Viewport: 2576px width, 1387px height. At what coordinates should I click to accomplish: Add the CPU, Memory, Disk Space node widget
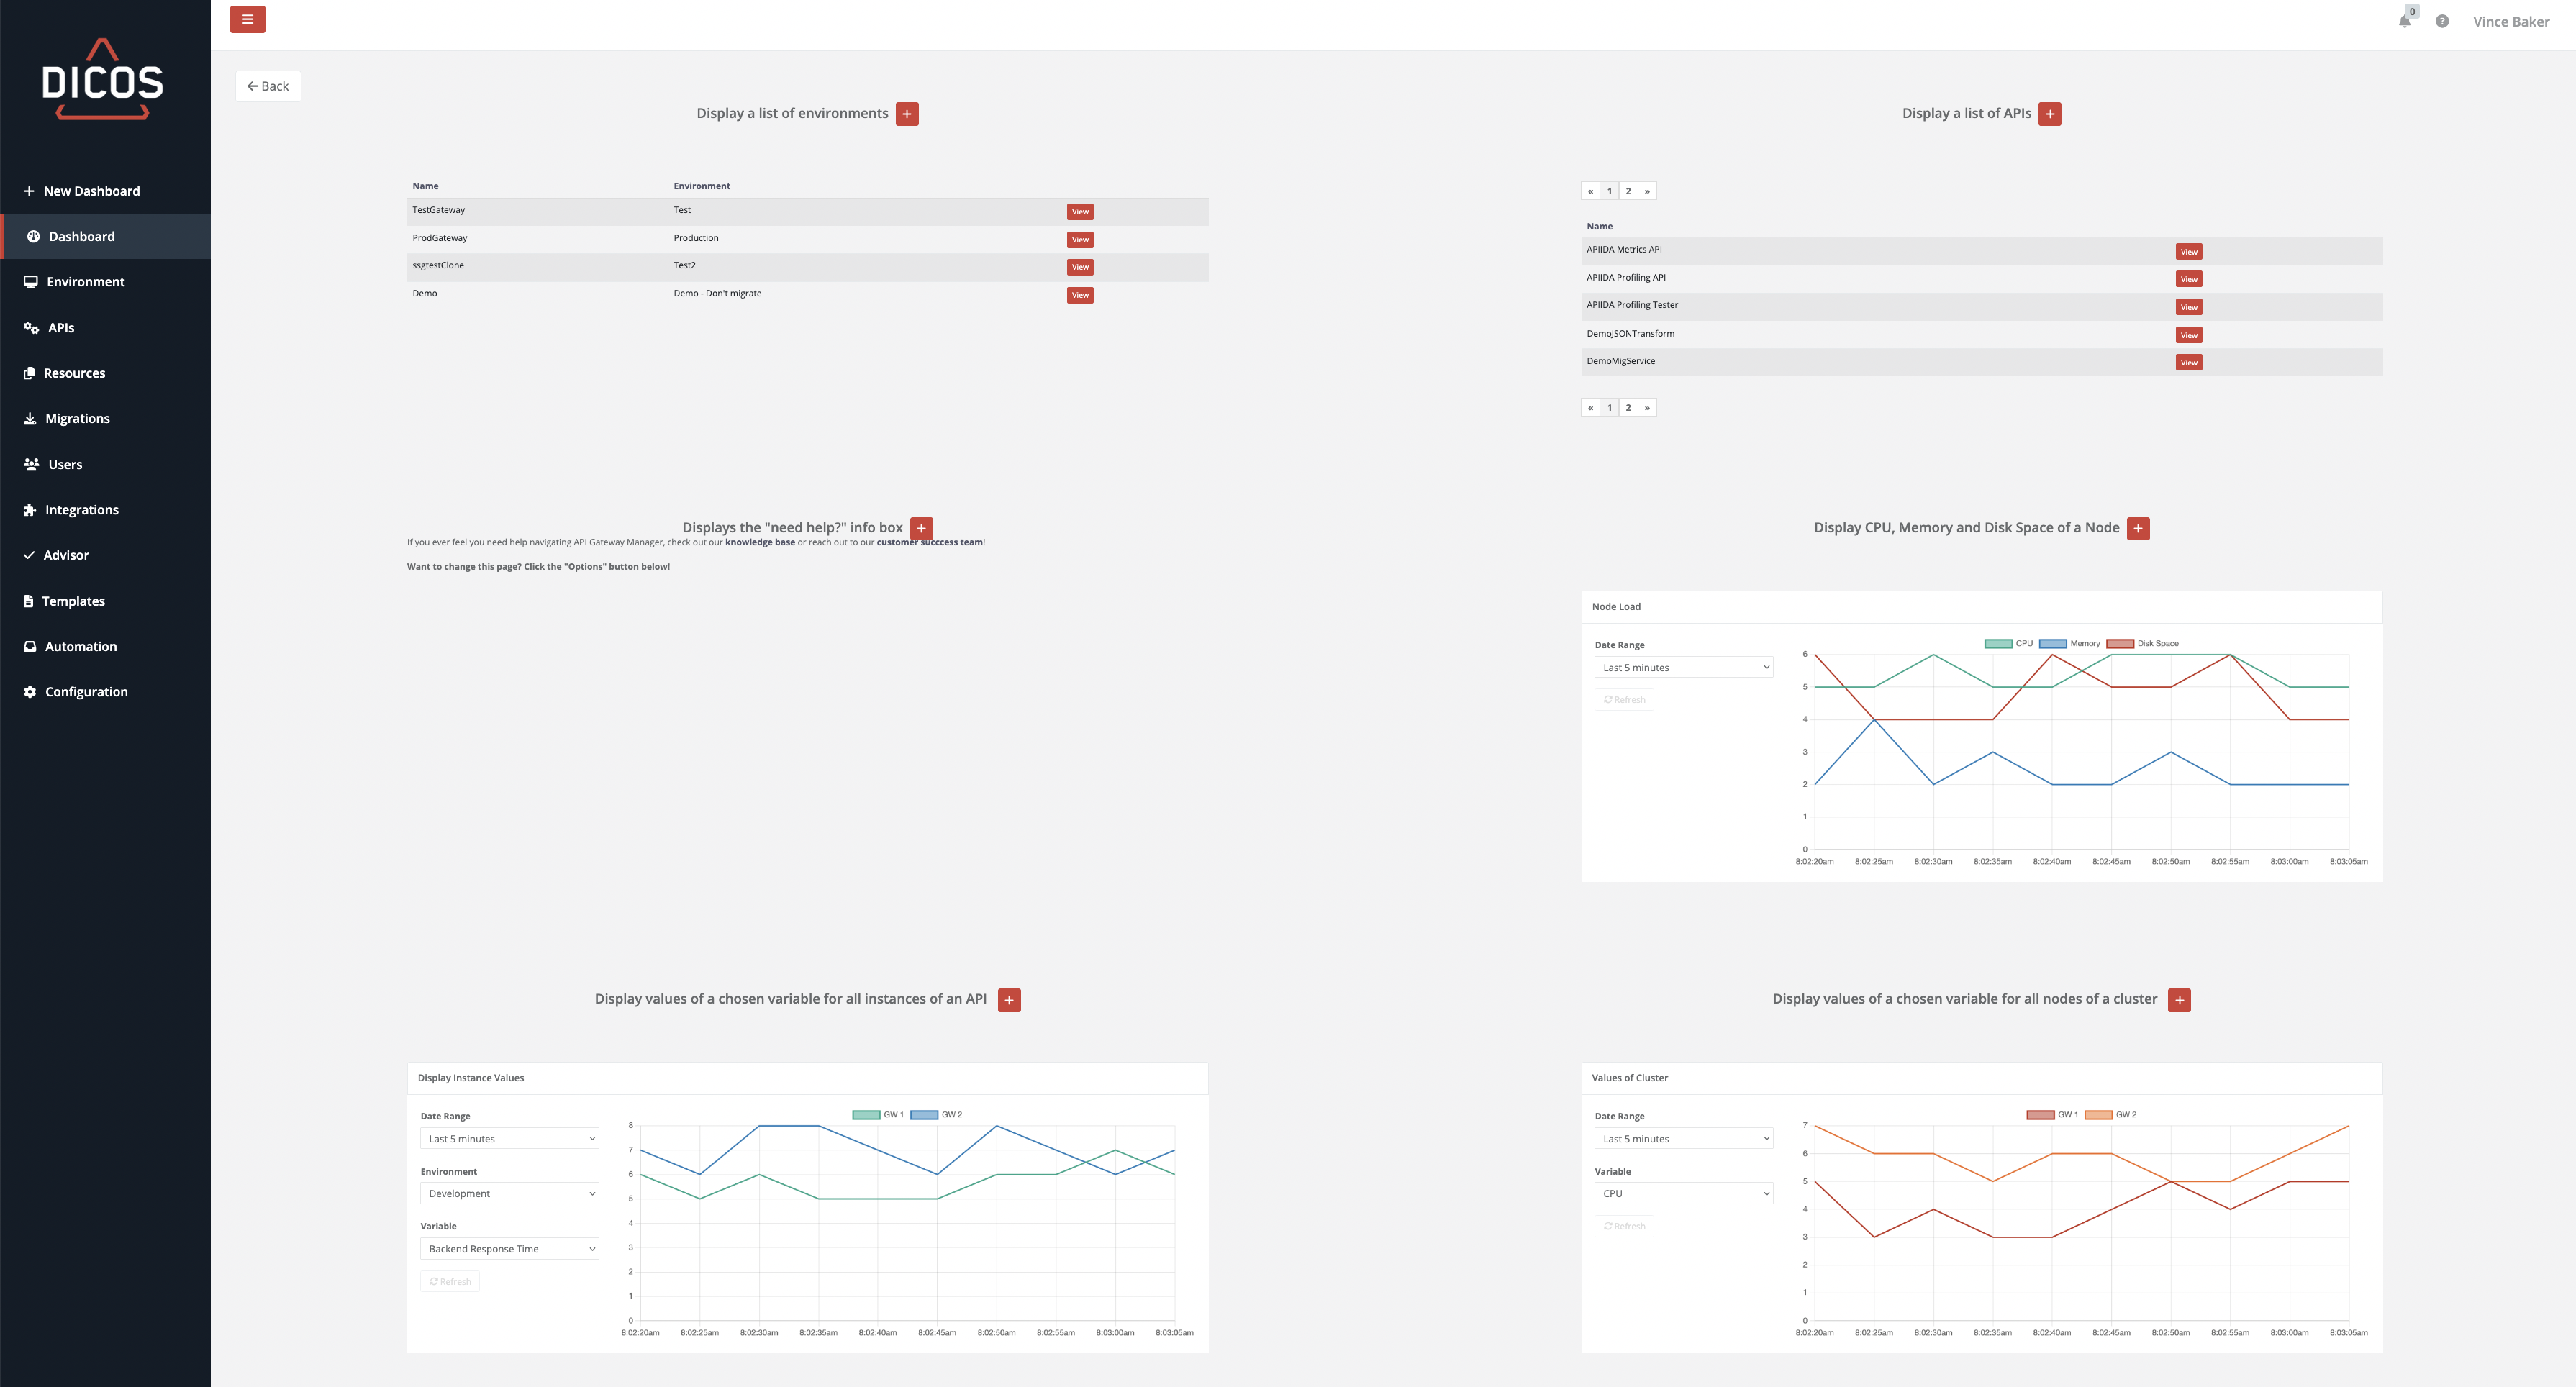[2138, 528]
